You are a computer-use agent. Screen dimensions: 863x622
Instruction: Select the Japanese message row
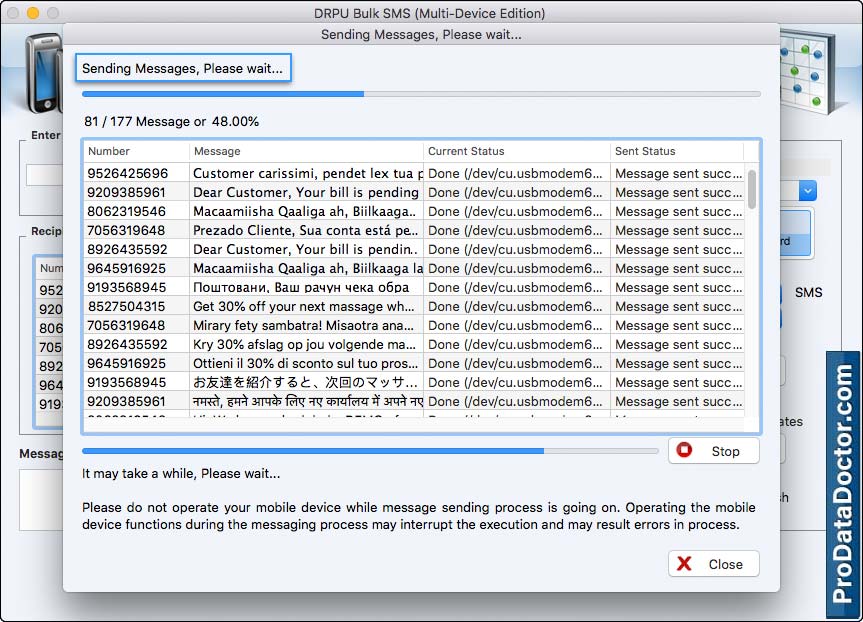pyautogui.click(x=305, y=382)
